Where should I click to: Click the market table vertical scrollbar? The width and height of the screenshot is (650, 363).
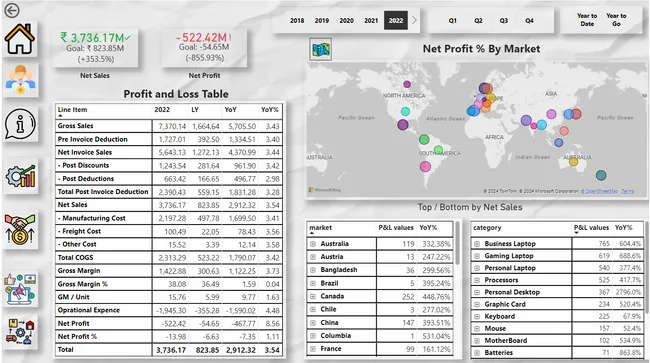[458, 244]
